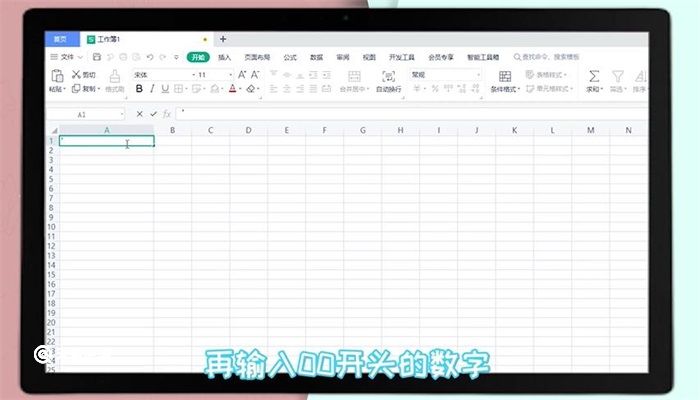
Task: Click the Sort icon at ribbon edge
Action: [641, 76]
